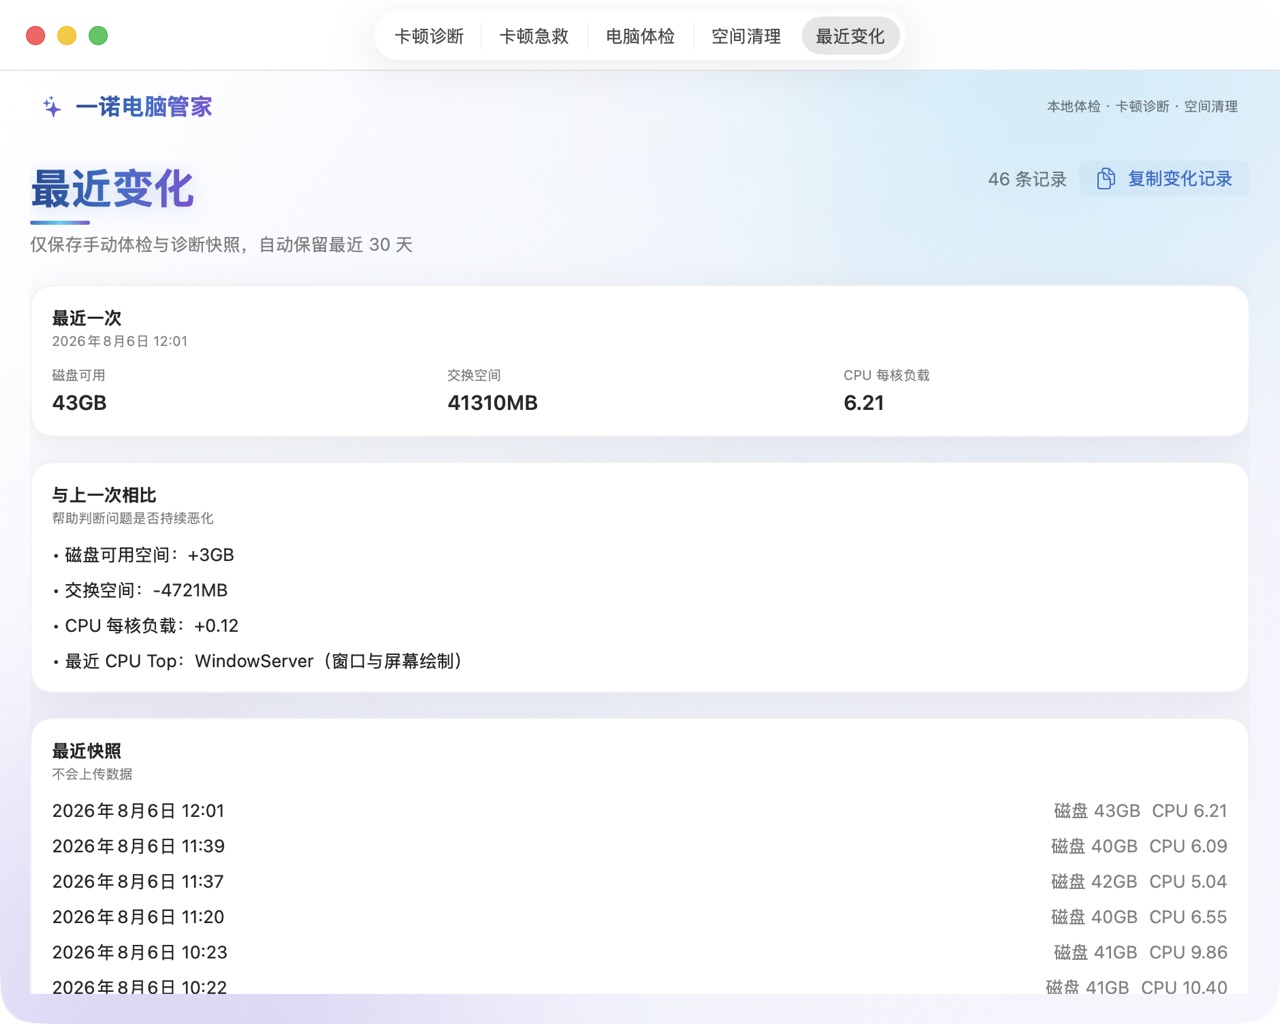Viewport: 1280px width, 1024px height.
Task: Select the snapshot row 2026年8月6日 11:39
Action: click(x=640, y=846)
